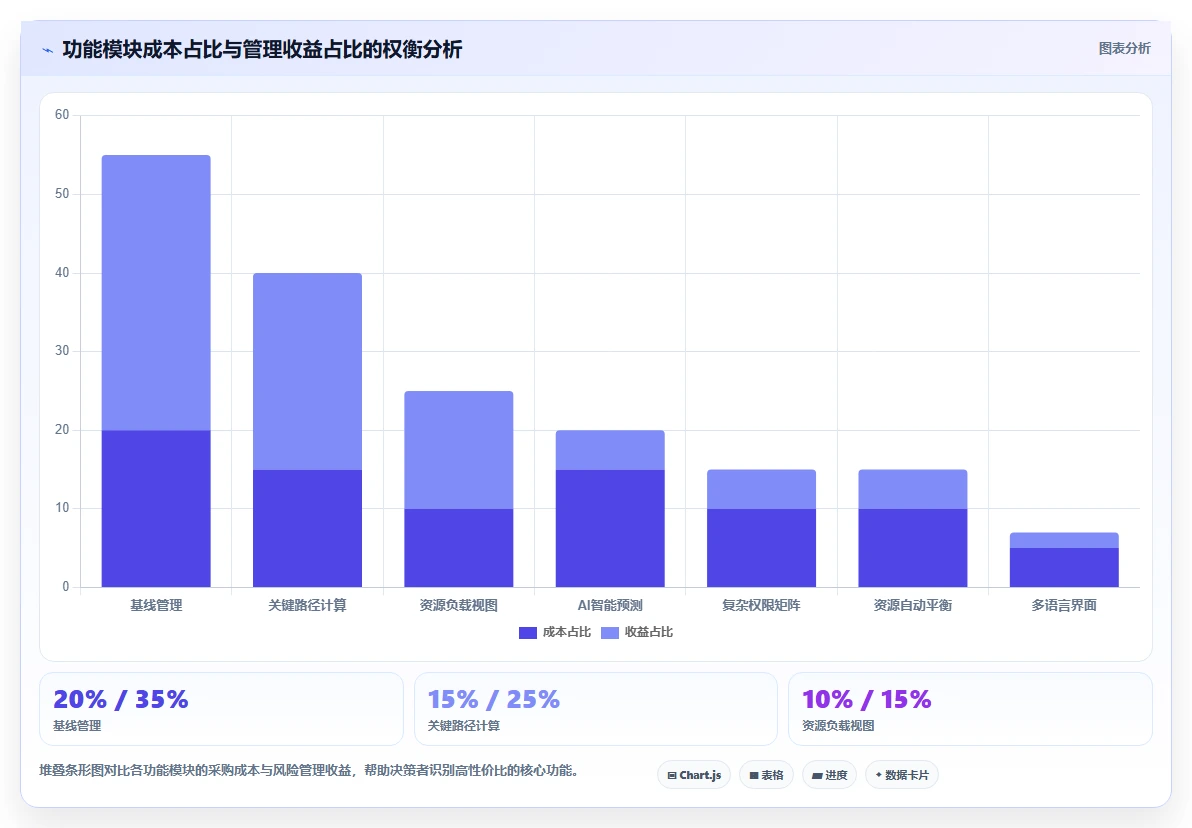
Task: Click the 成本占比 legend color box
Action: (x=528, y=633)
